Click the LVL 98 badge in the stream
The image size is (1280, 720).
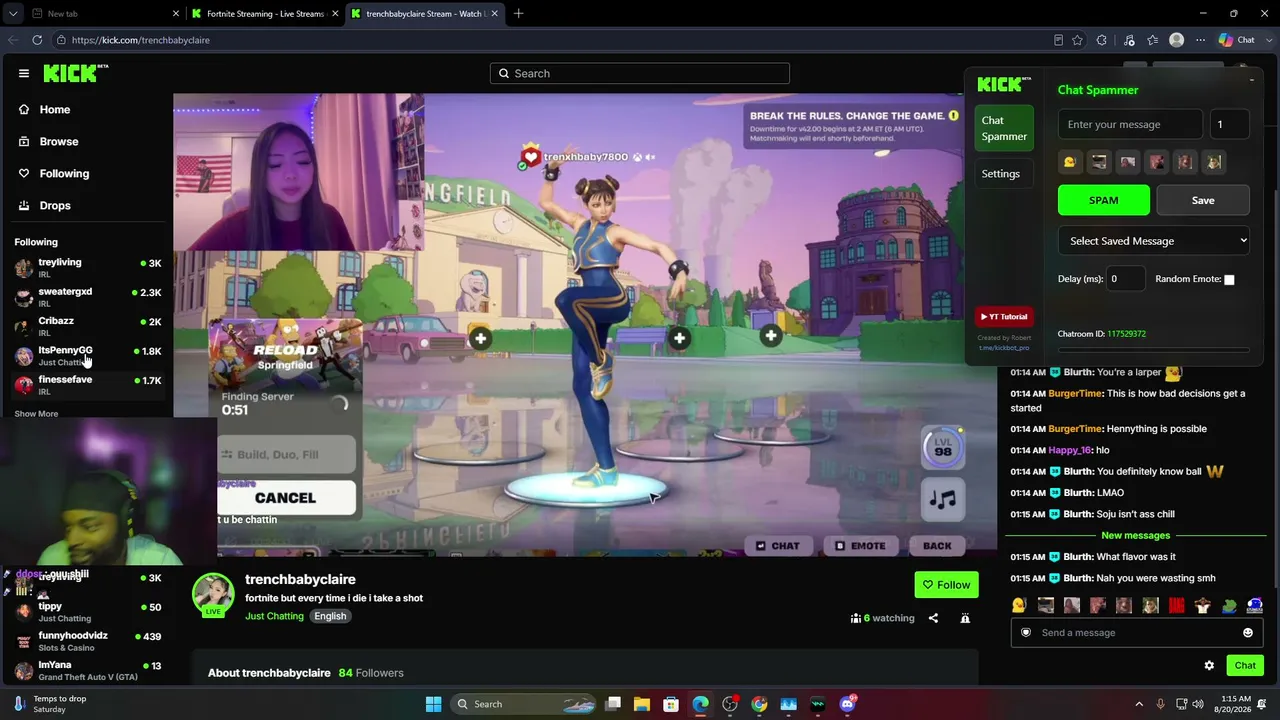[943, 448]
